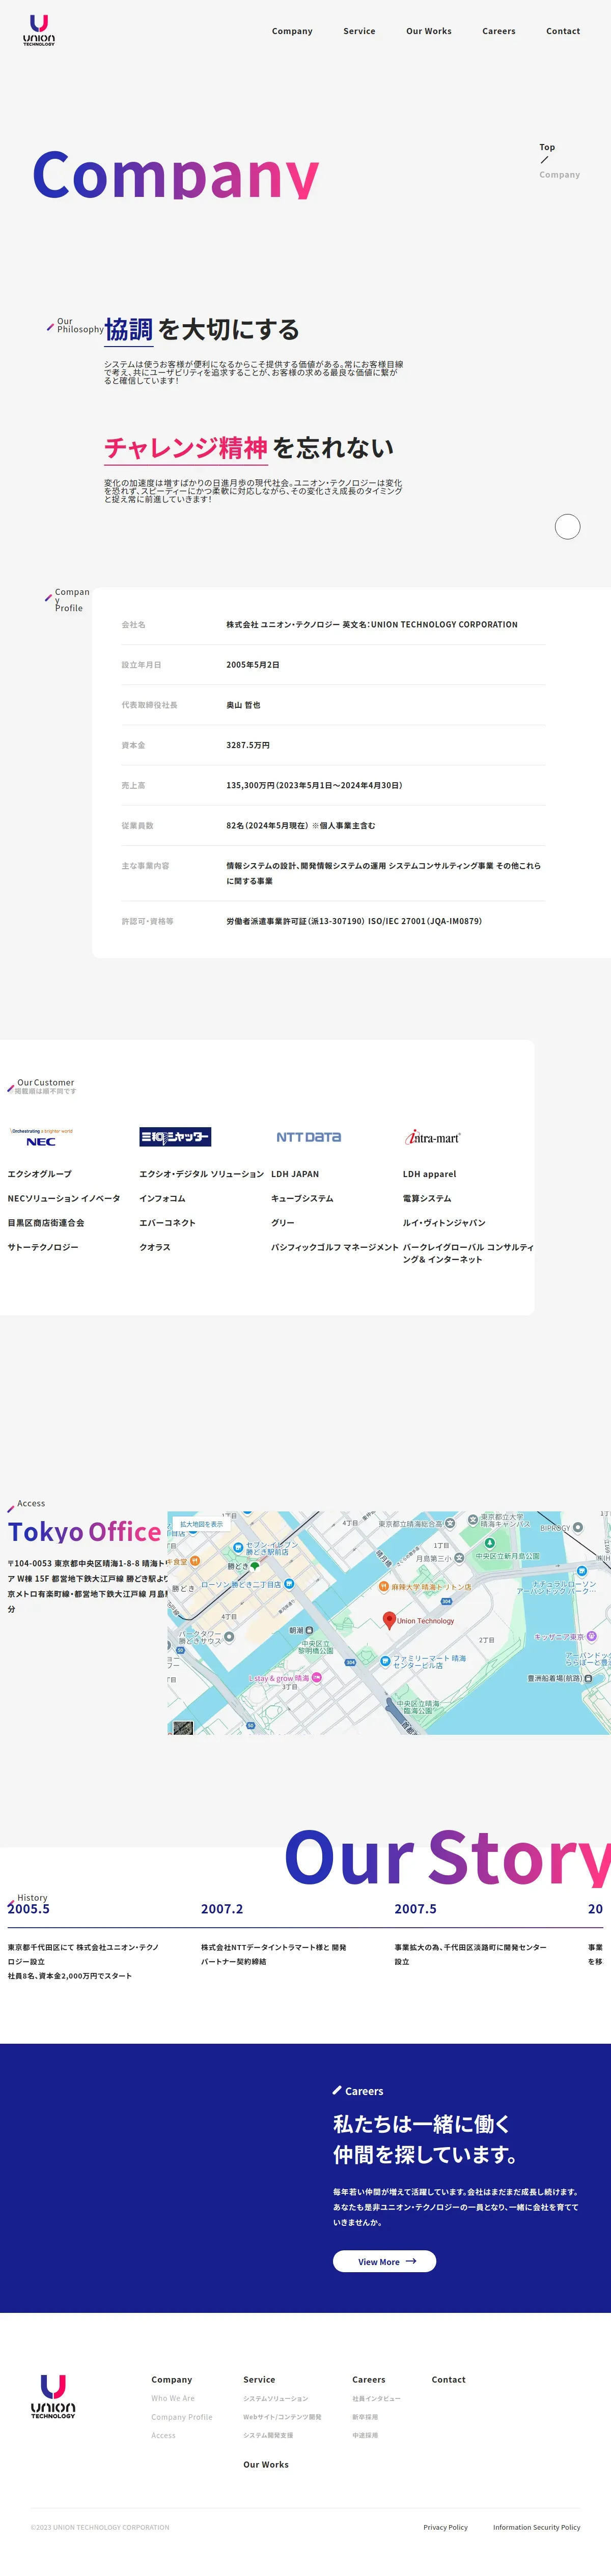The width and height of the screenshot is (611, 2576).
Task: Click the 2005年5月2日 establishment date
Action: pyautogui.click(x=253, y=665)
